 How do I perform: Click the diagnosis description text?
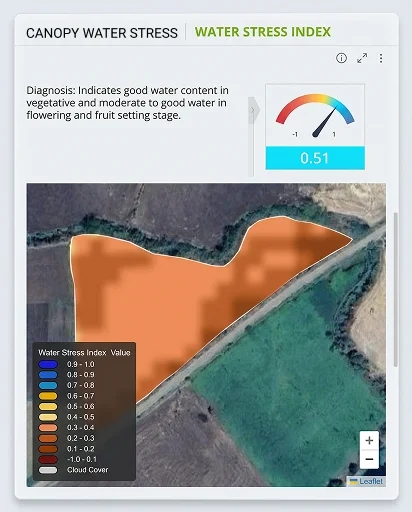tap(127, 103)
